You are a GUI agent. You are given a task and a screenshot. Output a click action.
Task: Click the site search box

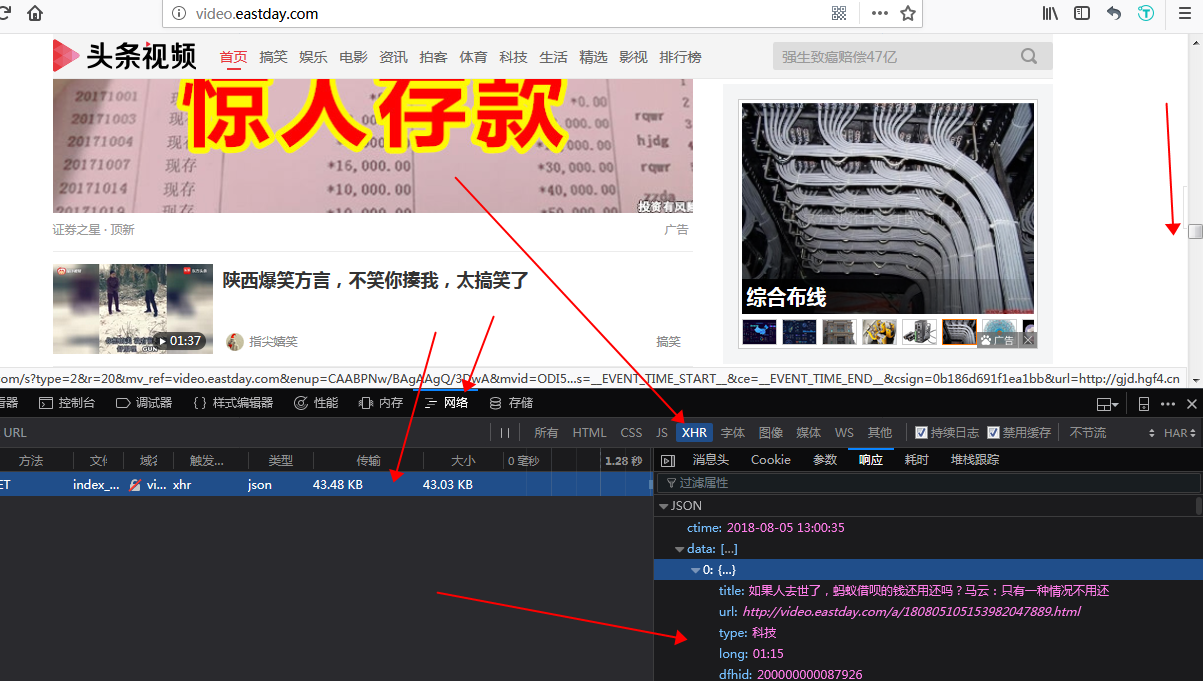[x=896, y=57]
